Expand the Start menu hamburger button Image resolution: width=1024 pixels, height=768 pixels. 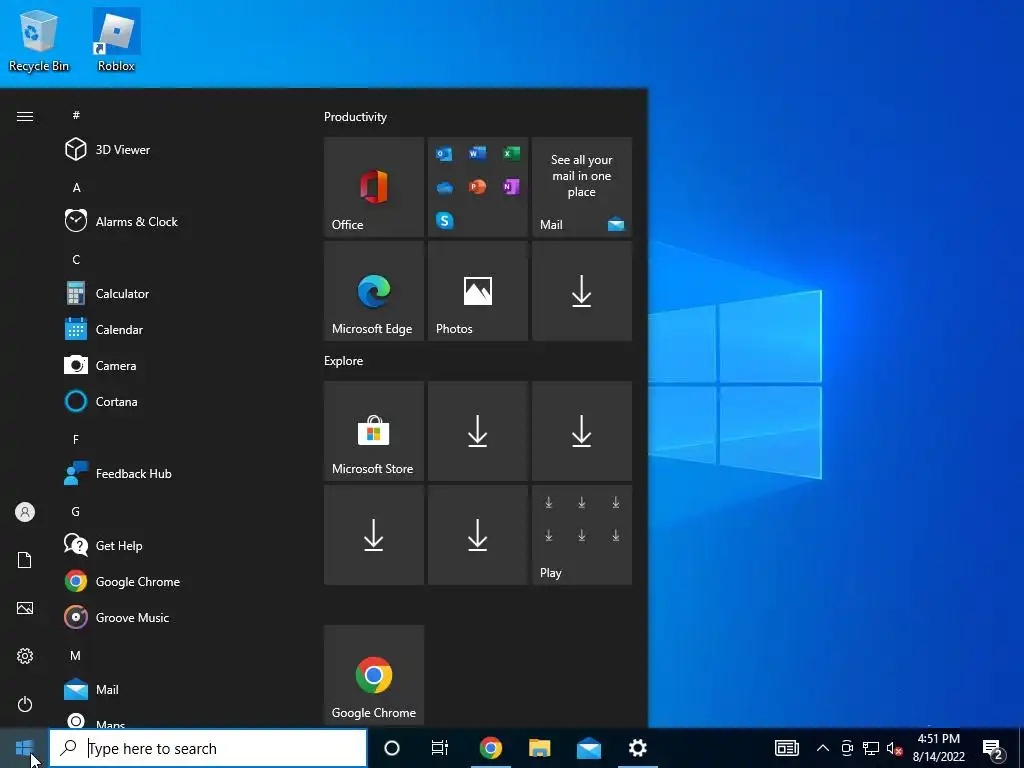click(25, 116)
